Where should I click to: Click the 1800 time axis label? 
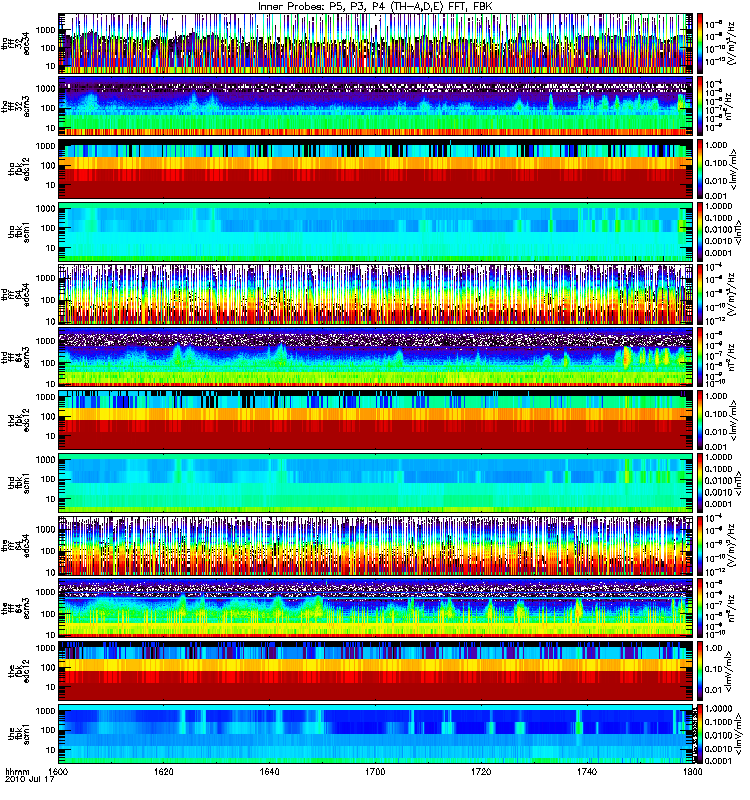coord(692,771)
